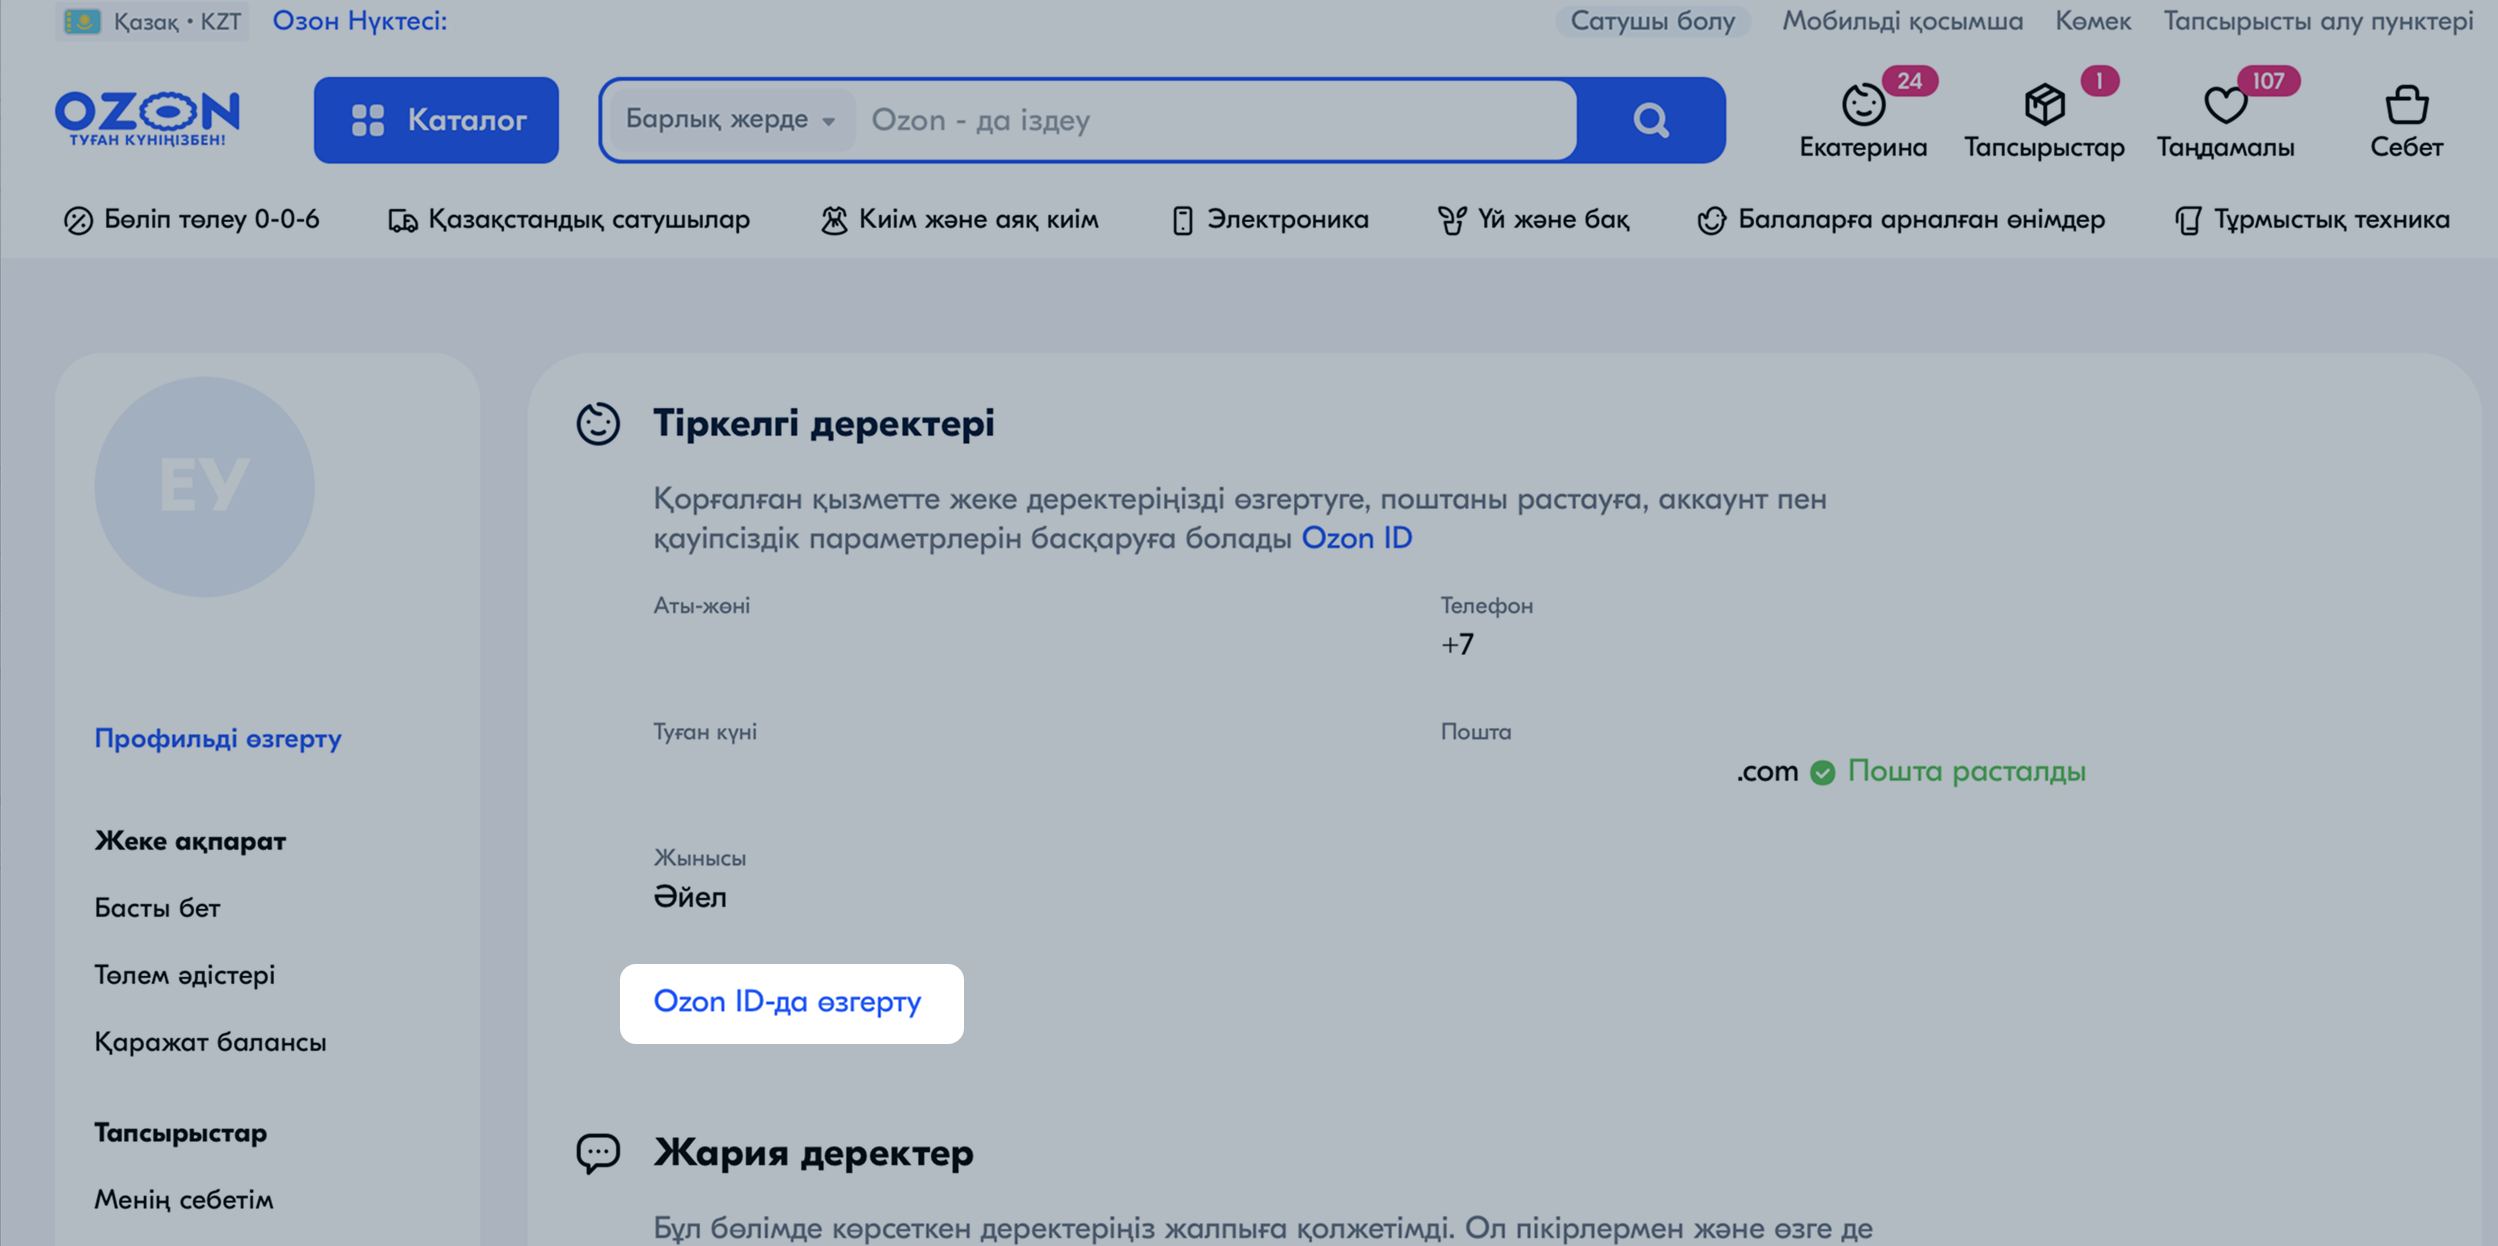
Task: Select the Үй және бақ category
Action: [1533, 219]
